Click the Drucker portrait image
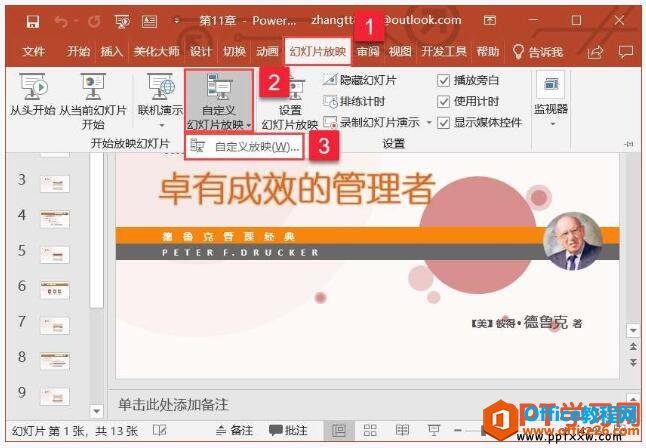This screenshot has width=646, height=448. tap(573, 241)
